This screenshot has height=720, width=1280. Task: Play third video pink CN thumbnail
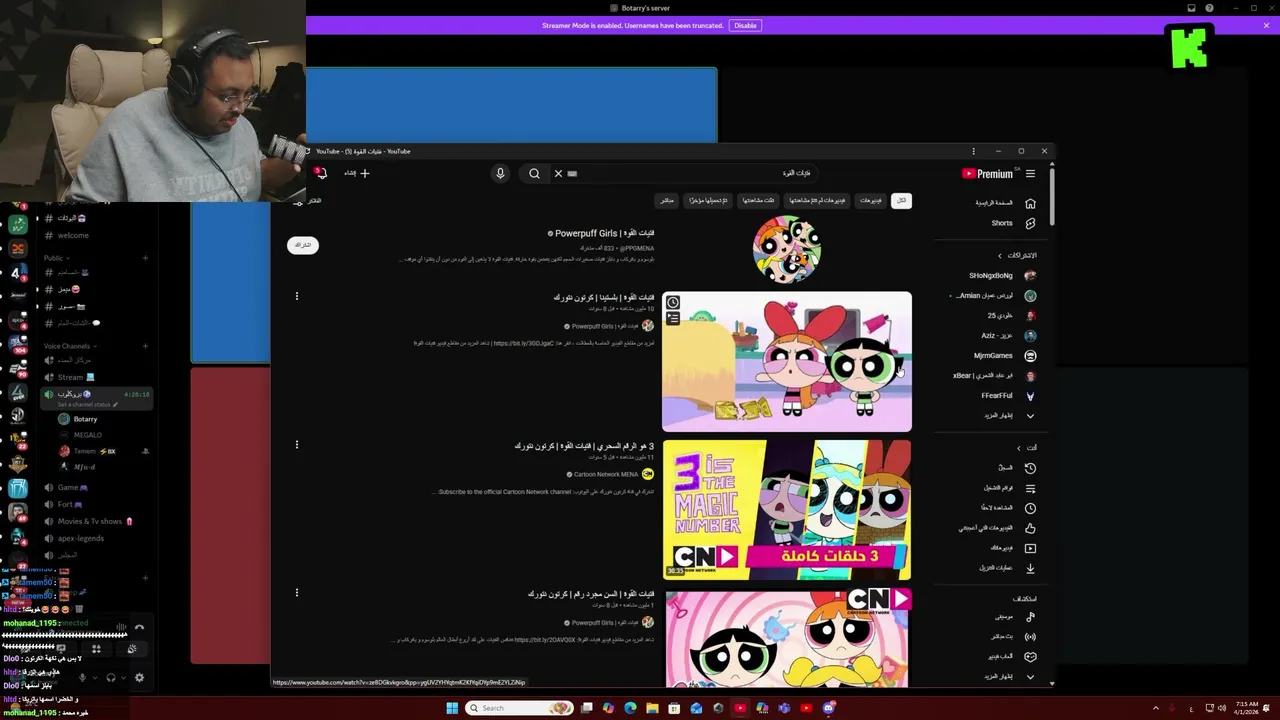[787, 638]
